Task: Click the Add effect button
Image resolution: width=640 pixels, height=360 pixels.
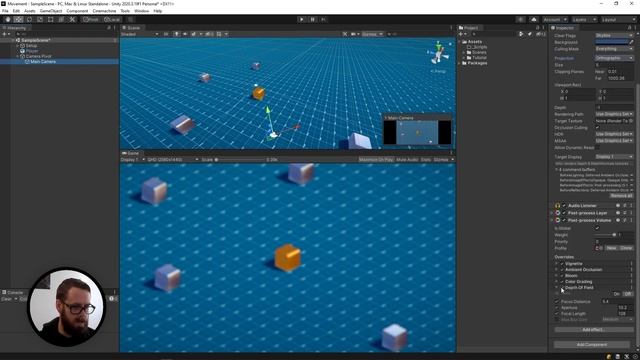Action: pyautogui.click(x=593, y=330)
